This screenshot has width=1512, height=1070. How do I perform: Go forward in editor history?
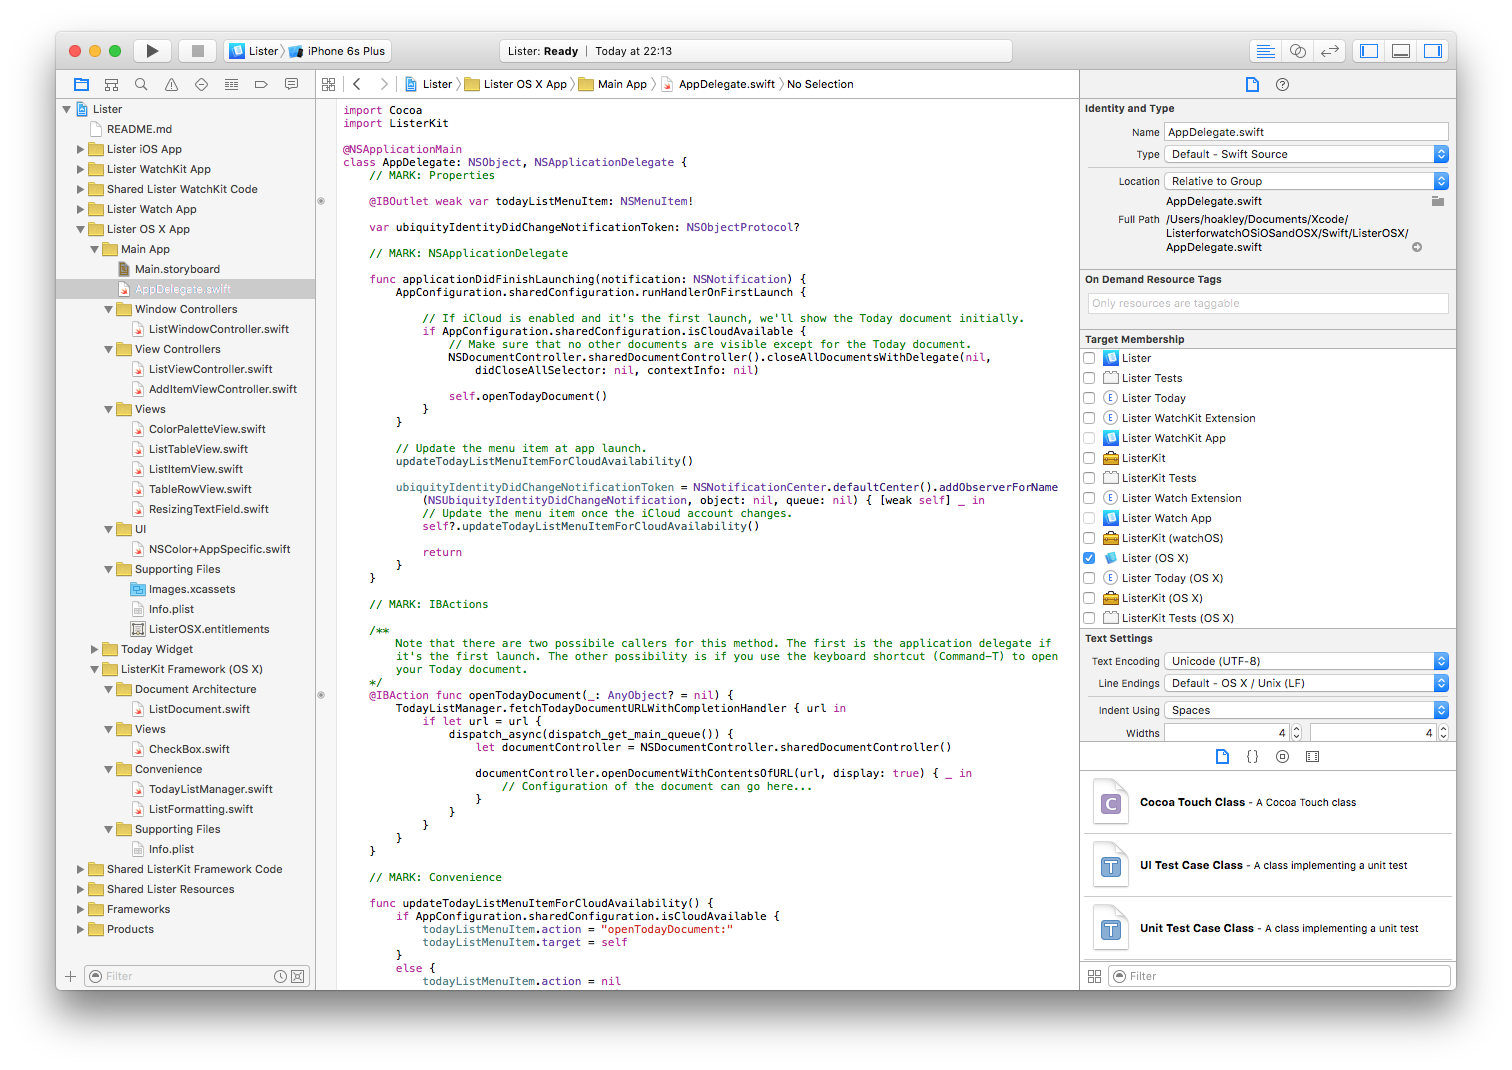point(384,85)
